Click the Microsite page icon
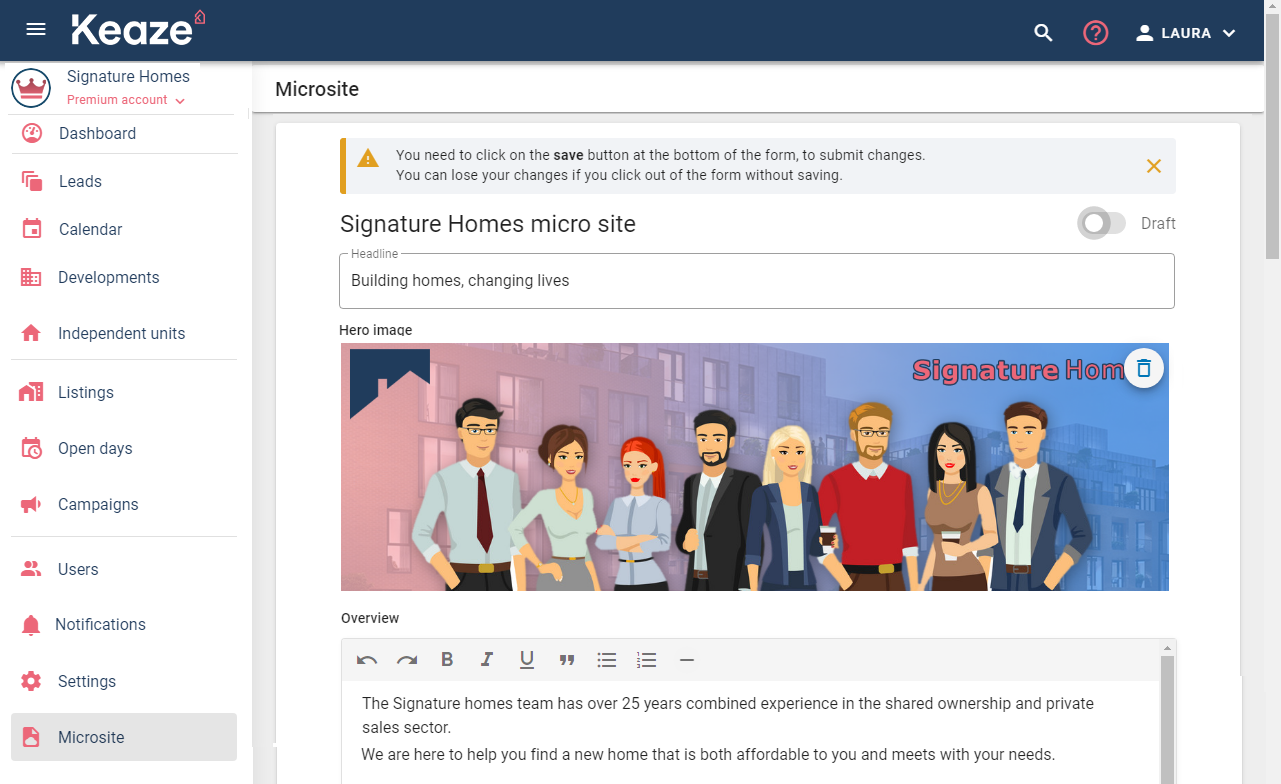1281x784 pixels. coord(31,737)
